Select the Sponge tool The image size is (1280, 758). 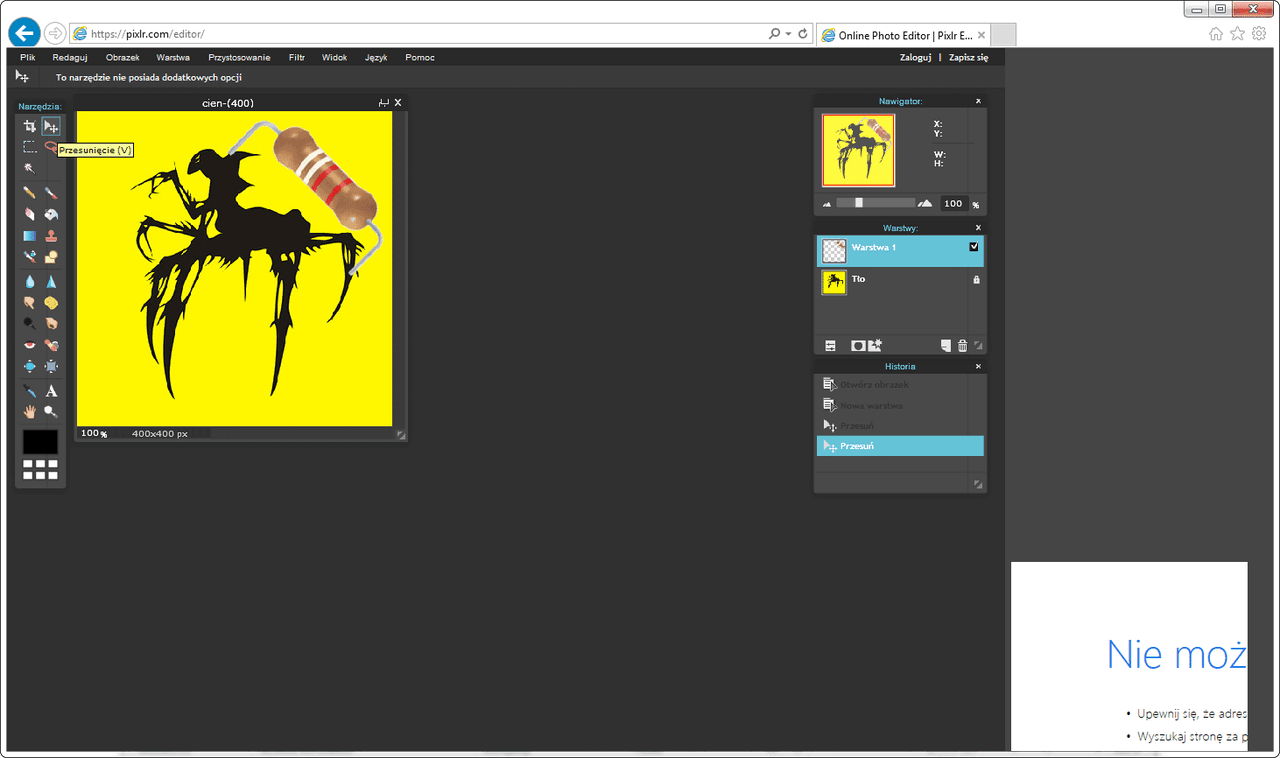(51, 303)
